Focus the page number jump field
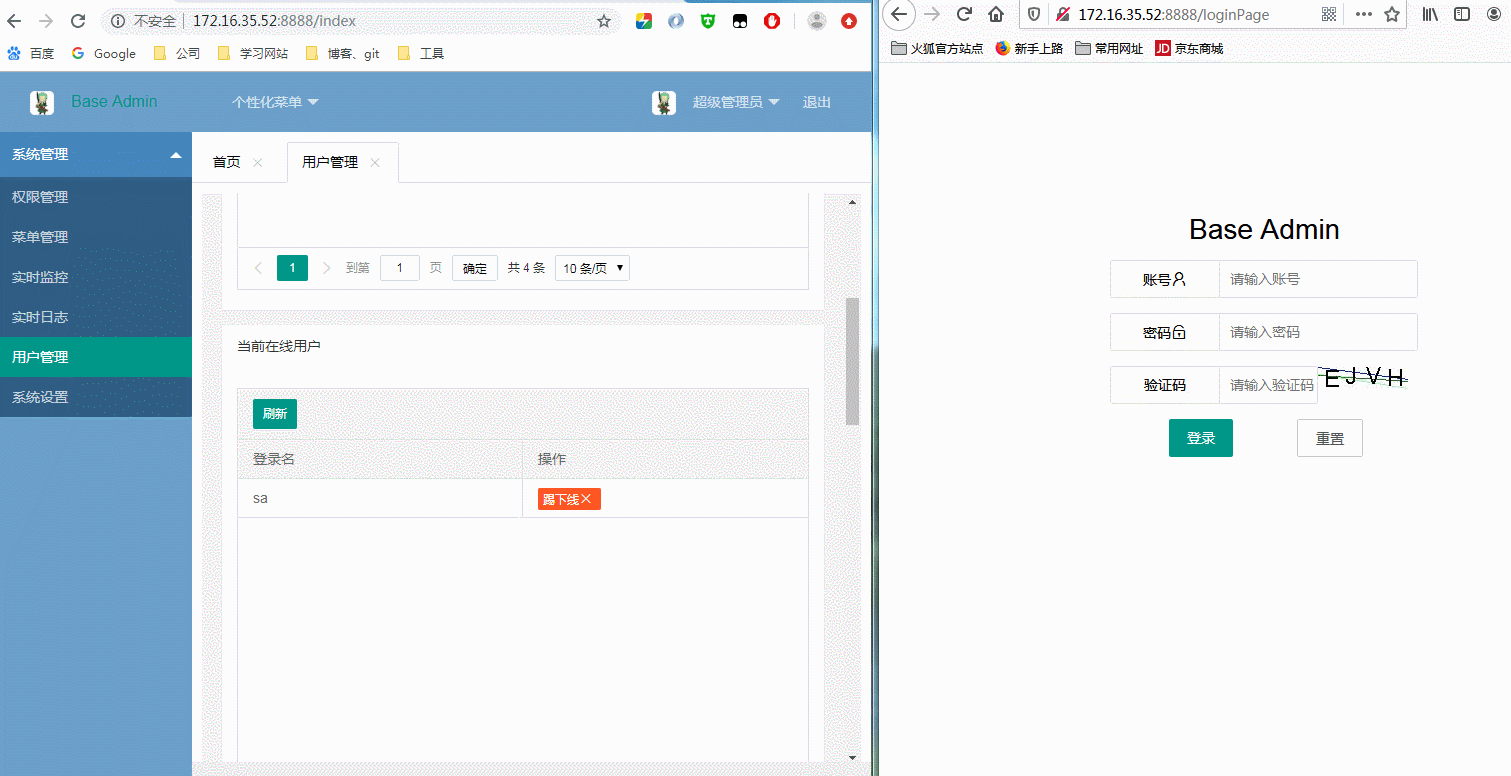1511x776 pixels. 400,268
